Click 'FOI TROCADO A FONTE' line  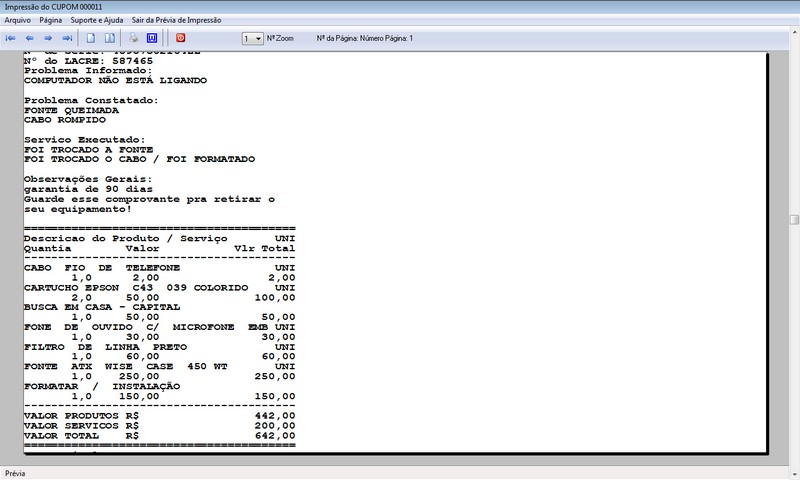click(x=88, y=149)
